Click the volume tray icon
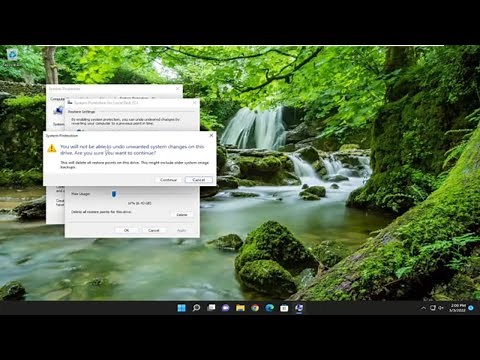Viewport: 480px width, 360px height. pos(441,308)
